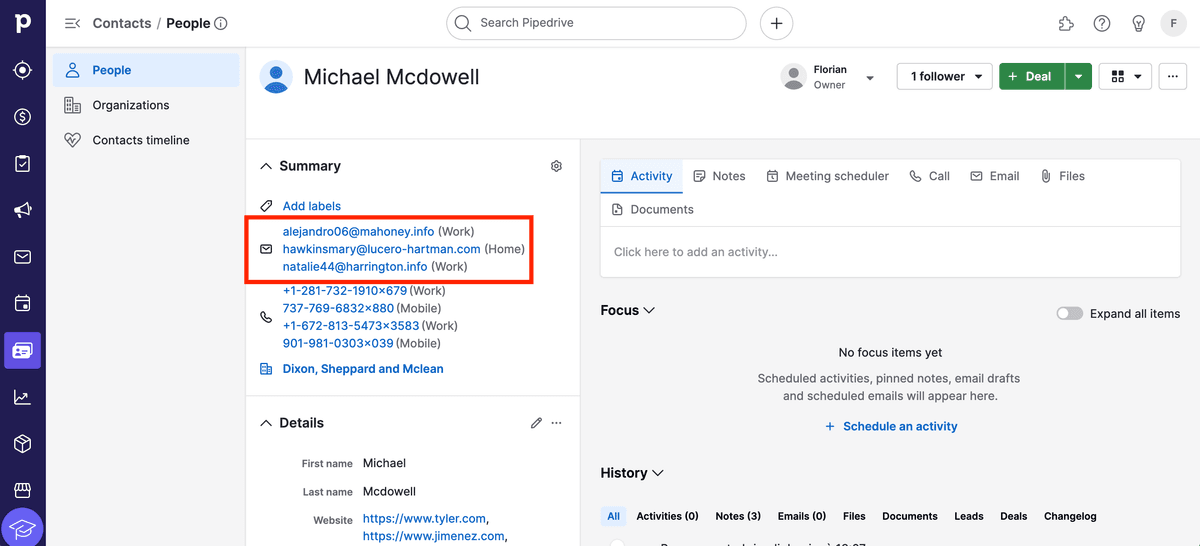Open the Mail envelope sidebar icon
The image size is (1200, 546).
coord(22,257)
